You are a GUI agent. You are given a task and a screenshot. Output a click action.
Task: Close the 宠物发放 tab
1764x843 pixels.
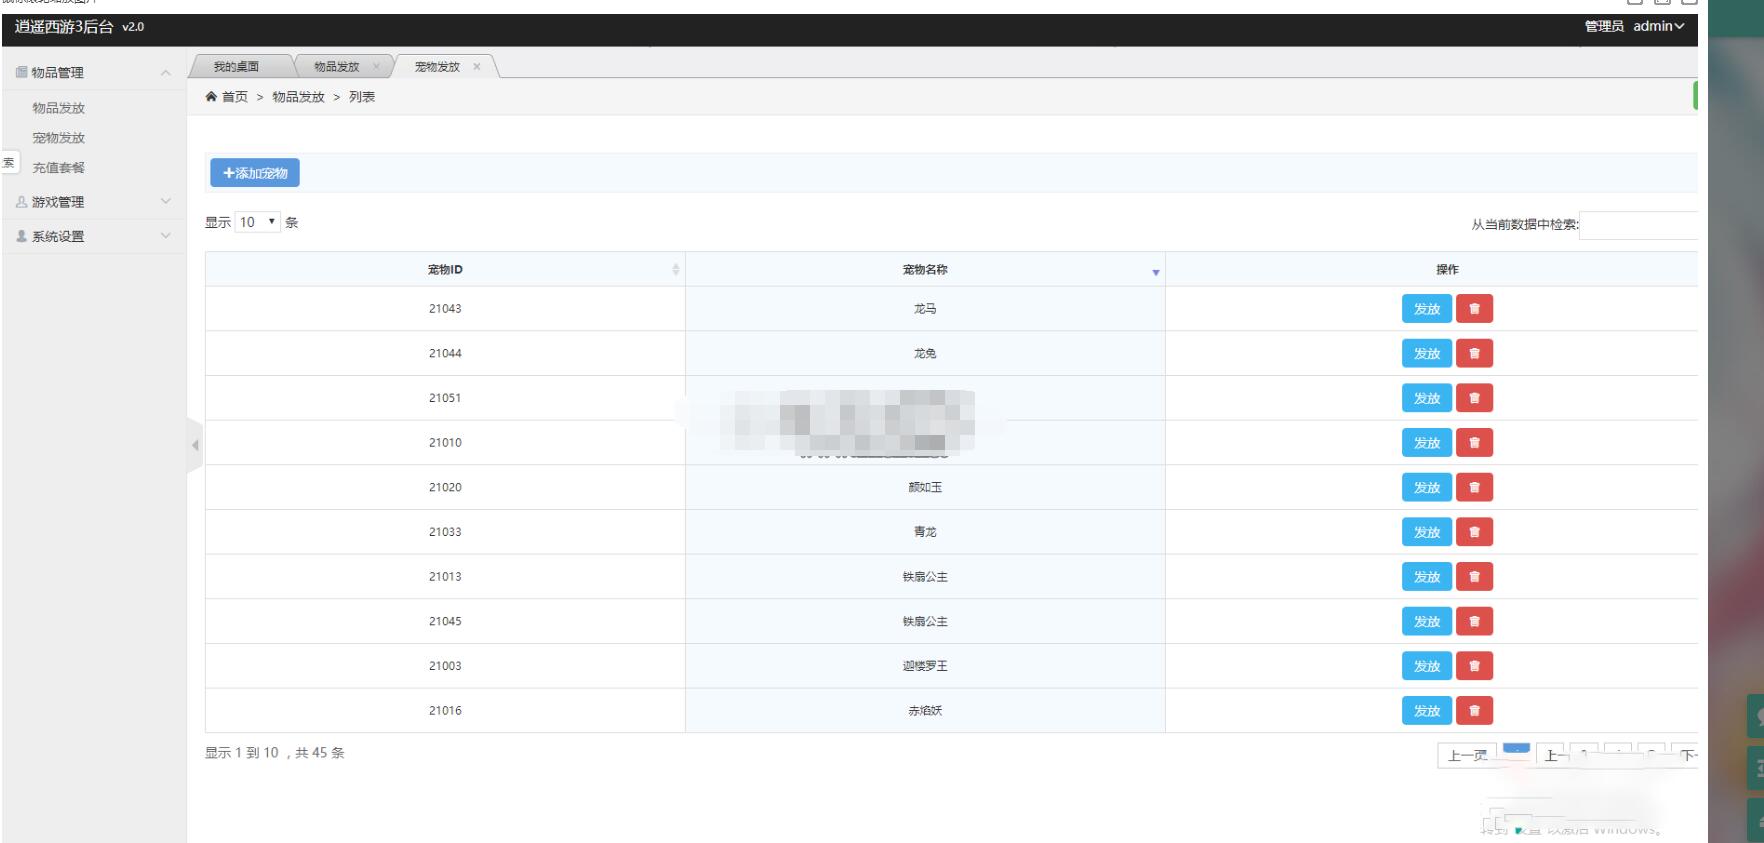[477, 67]
